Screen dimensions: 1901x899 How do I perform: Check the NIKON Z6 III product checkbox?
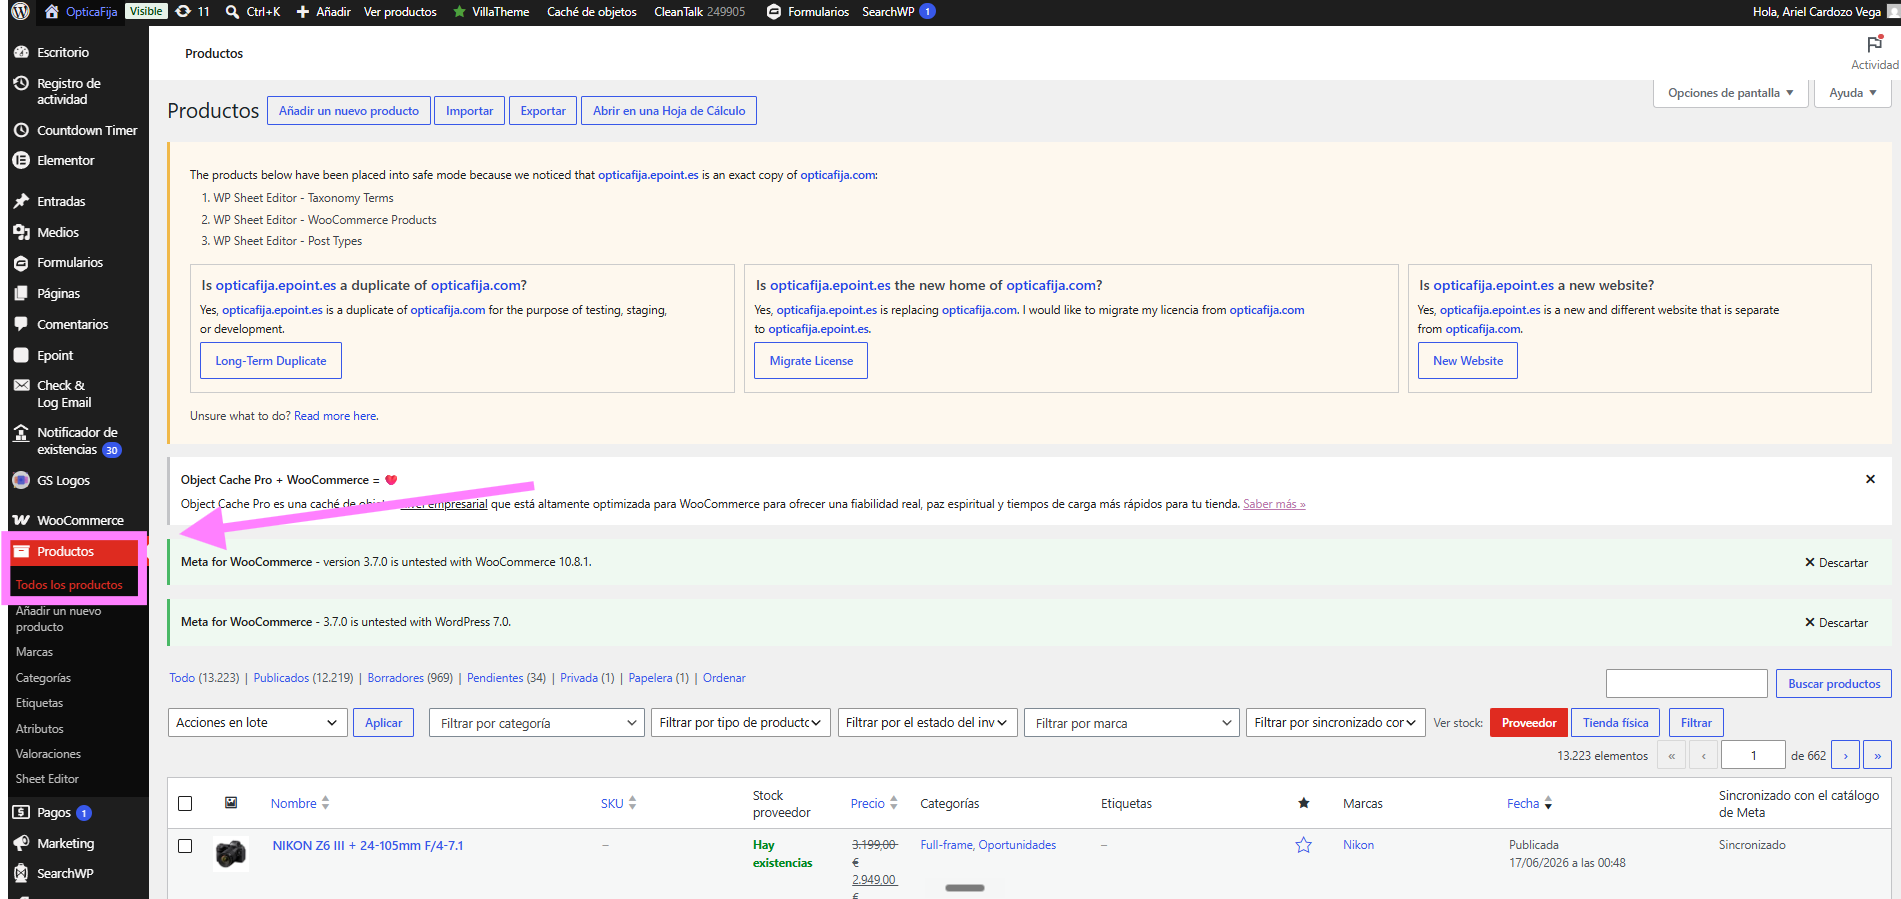click(x=185, y=846)
